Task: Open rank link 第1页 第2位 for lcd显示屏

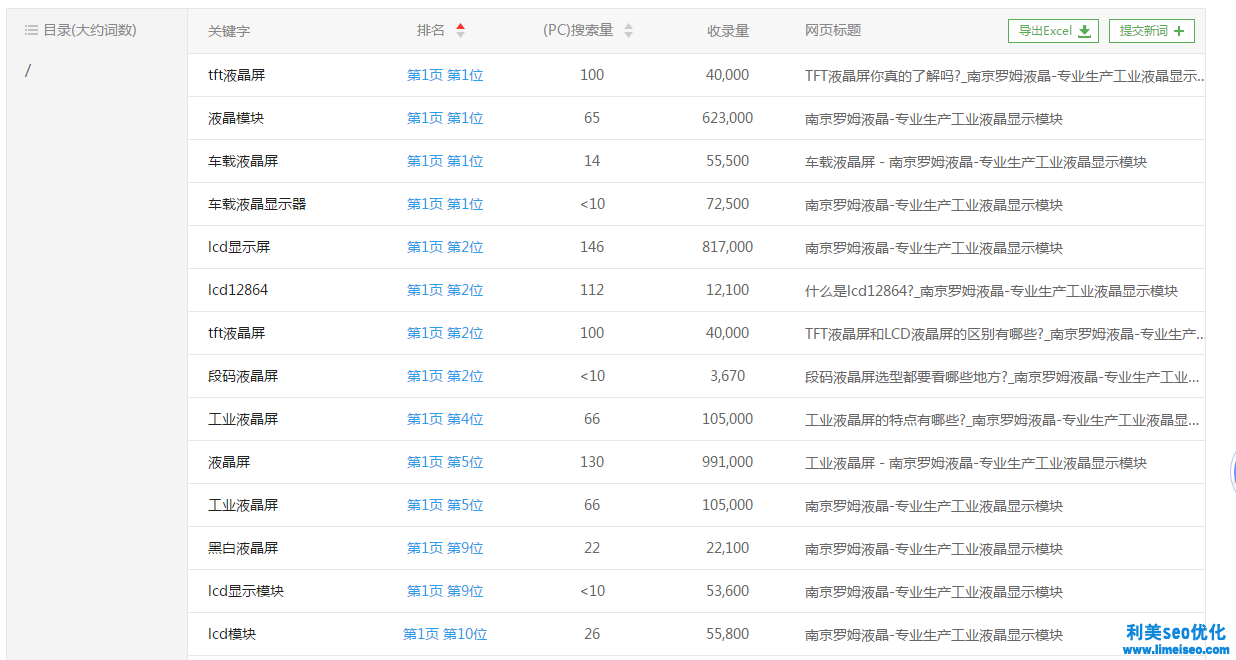Action: click(445, 247)
